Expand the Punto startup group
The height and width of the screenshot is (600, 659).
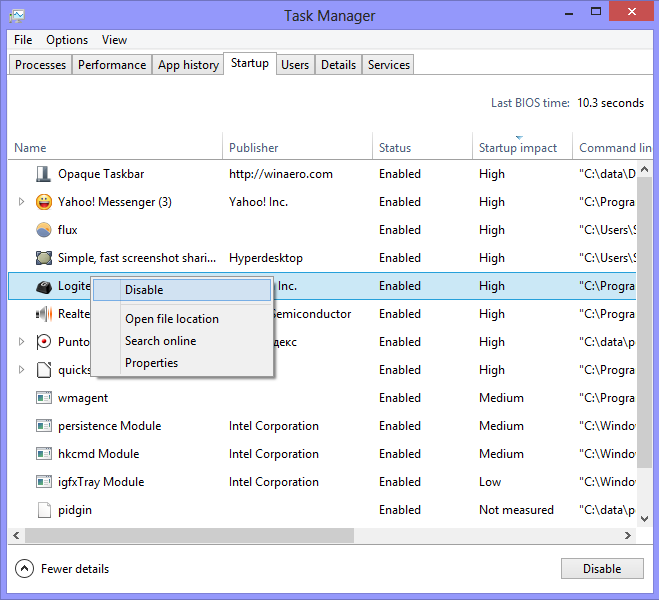pyautogui.click(x=21, y=342)
